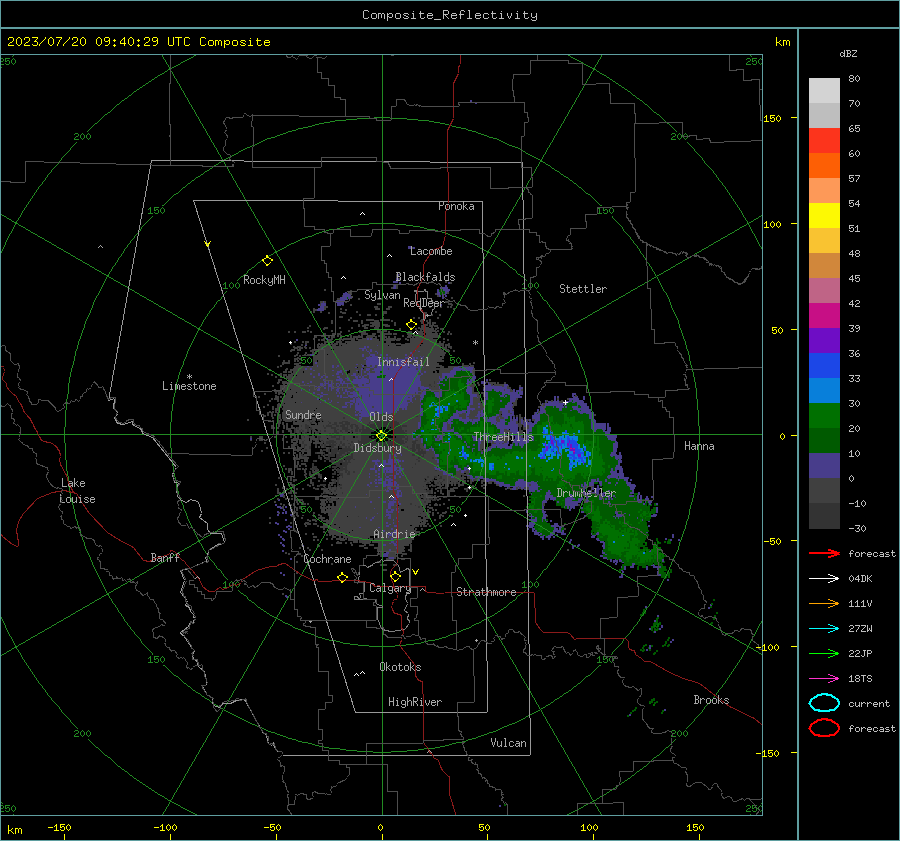The height and width of the screenshot is (841, 900).
Task: Click the asterisk marker above Limestone
Action: point(189,377)
